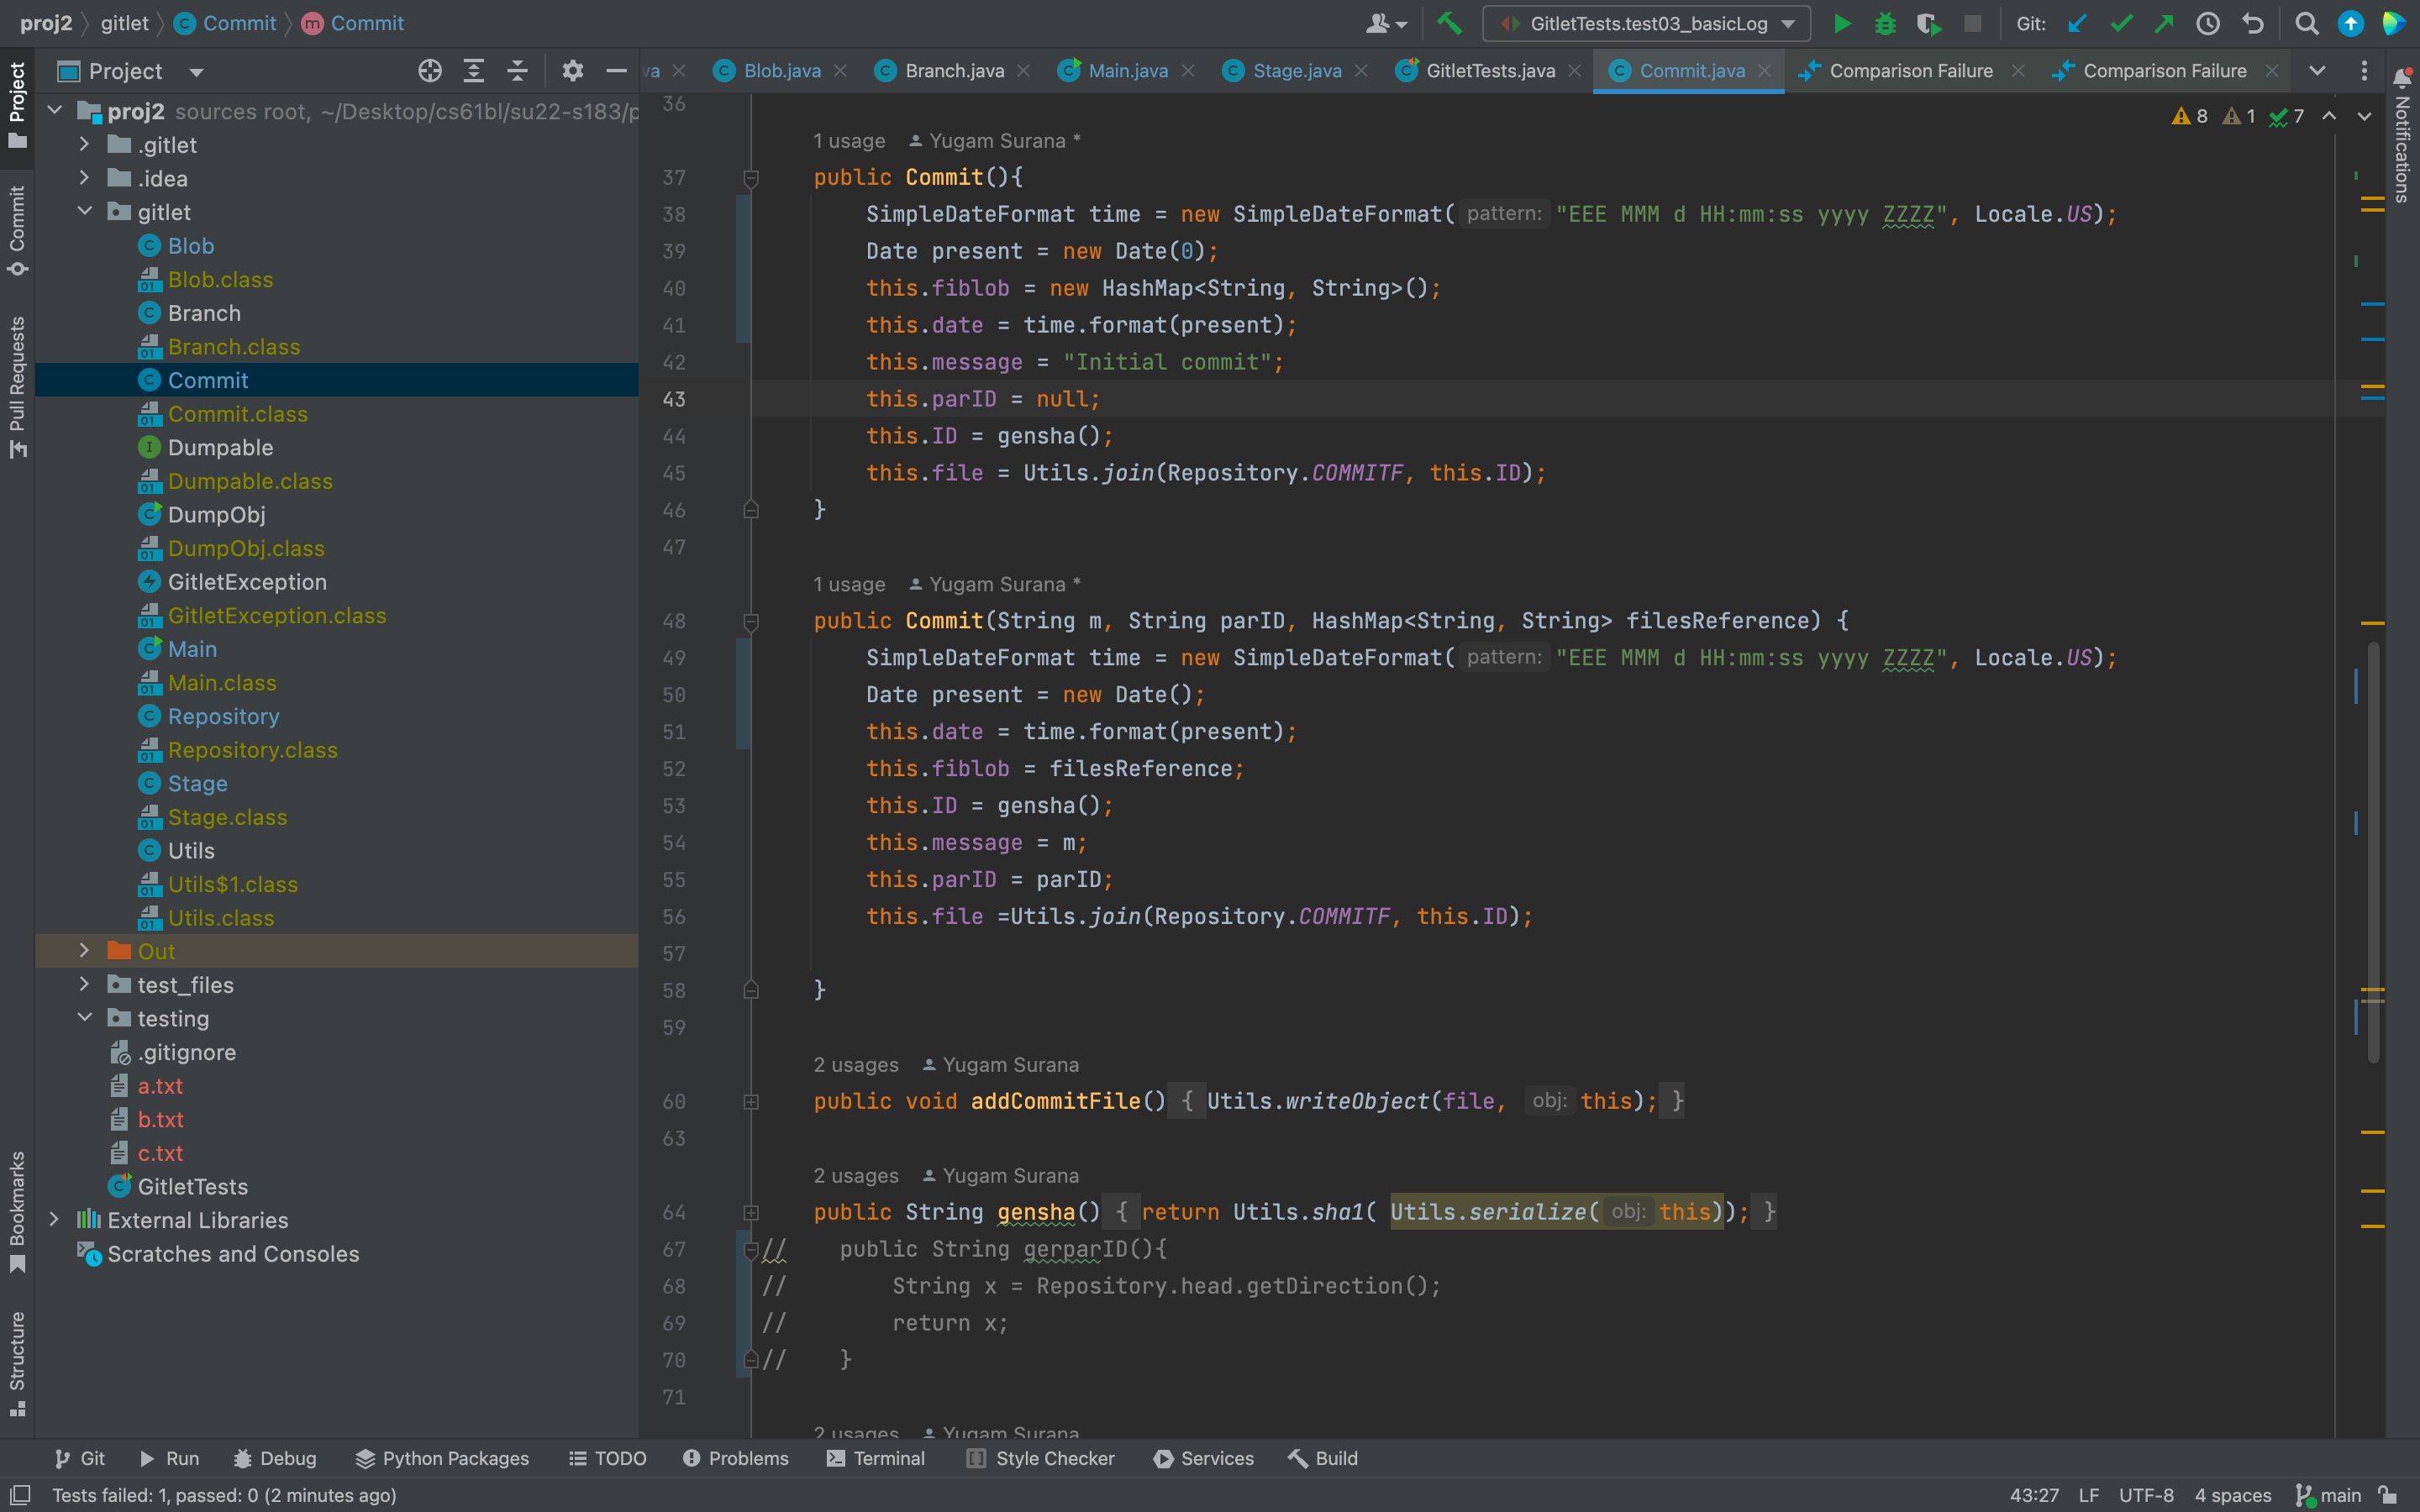This screenshot has width=2420, height=1512.
Task: Click the Build project hammer icon
Action: coord(1449,23)
